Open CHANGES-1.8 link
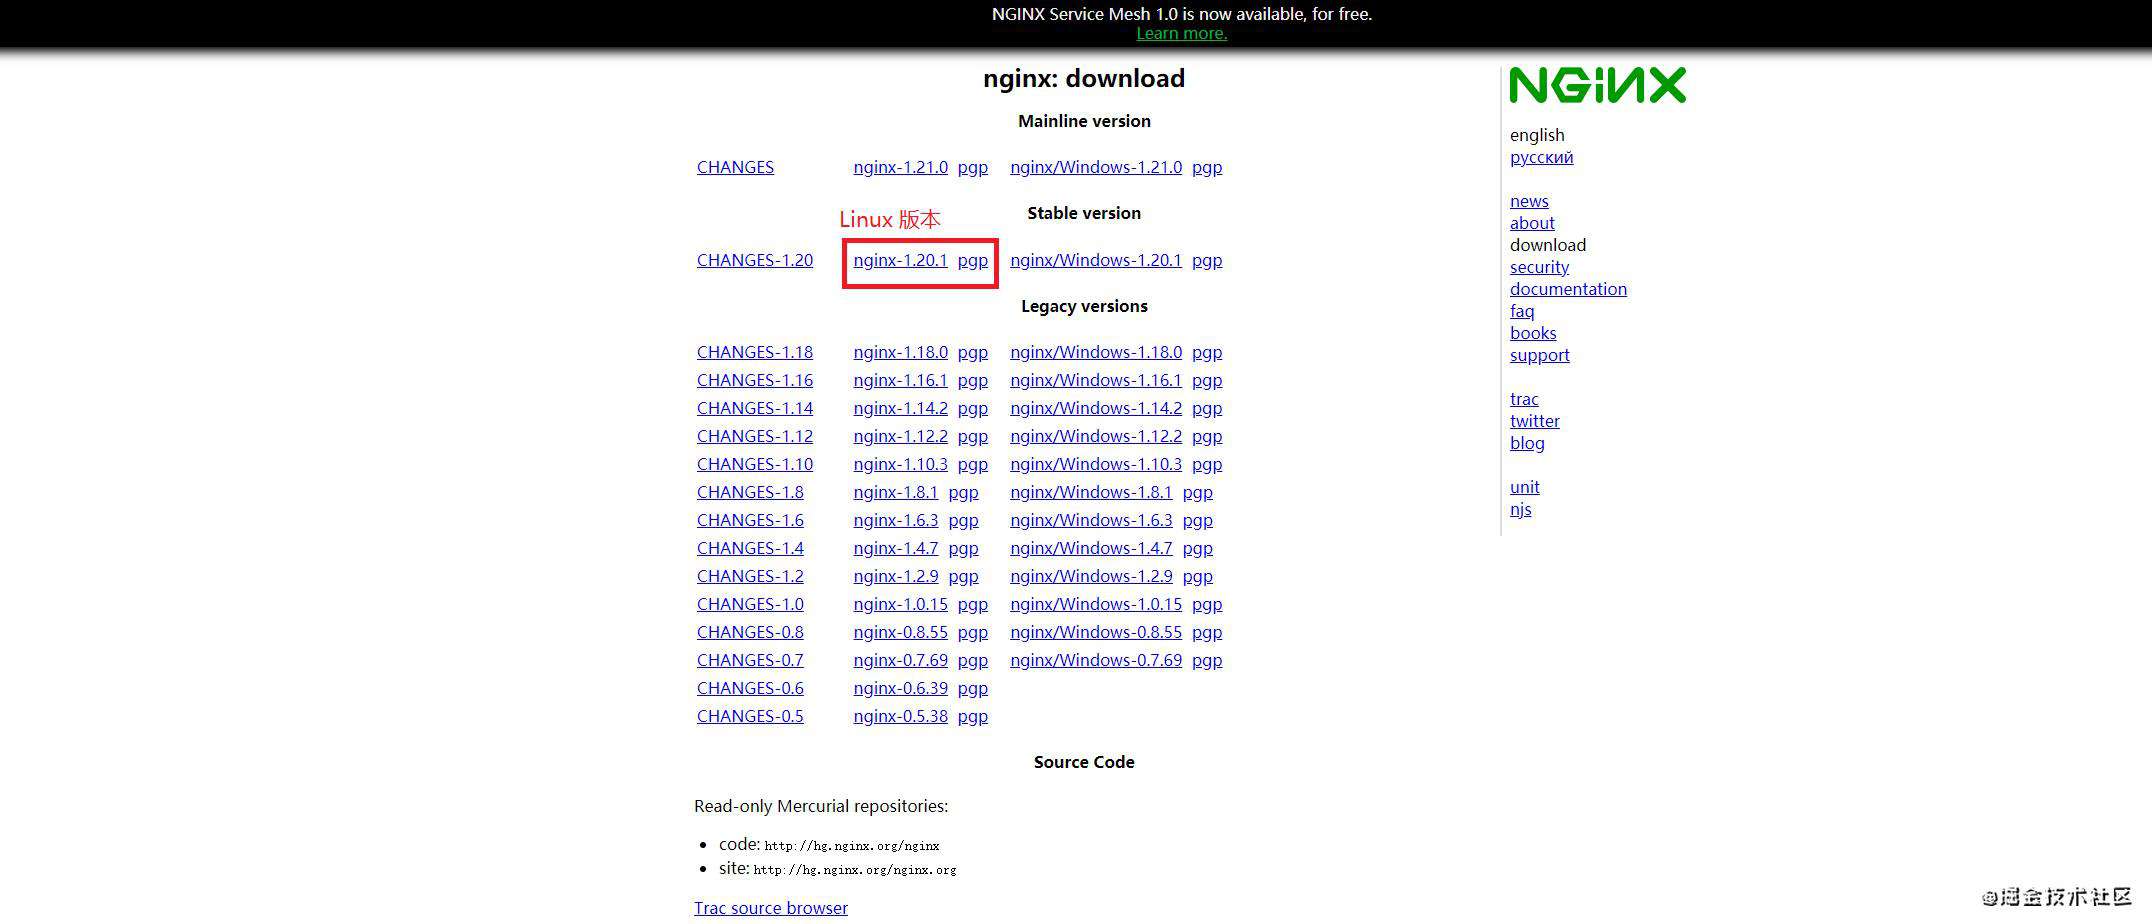The height and width of the screenshot is (924, 2152). (750, 492)
